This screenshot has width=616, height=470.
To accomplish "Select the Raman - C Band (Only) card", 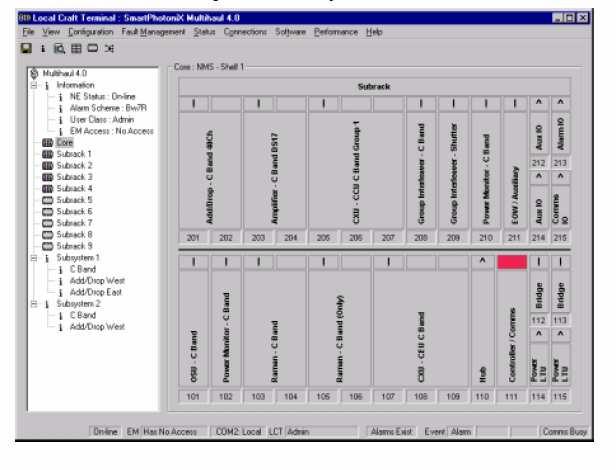I will 340,329.
